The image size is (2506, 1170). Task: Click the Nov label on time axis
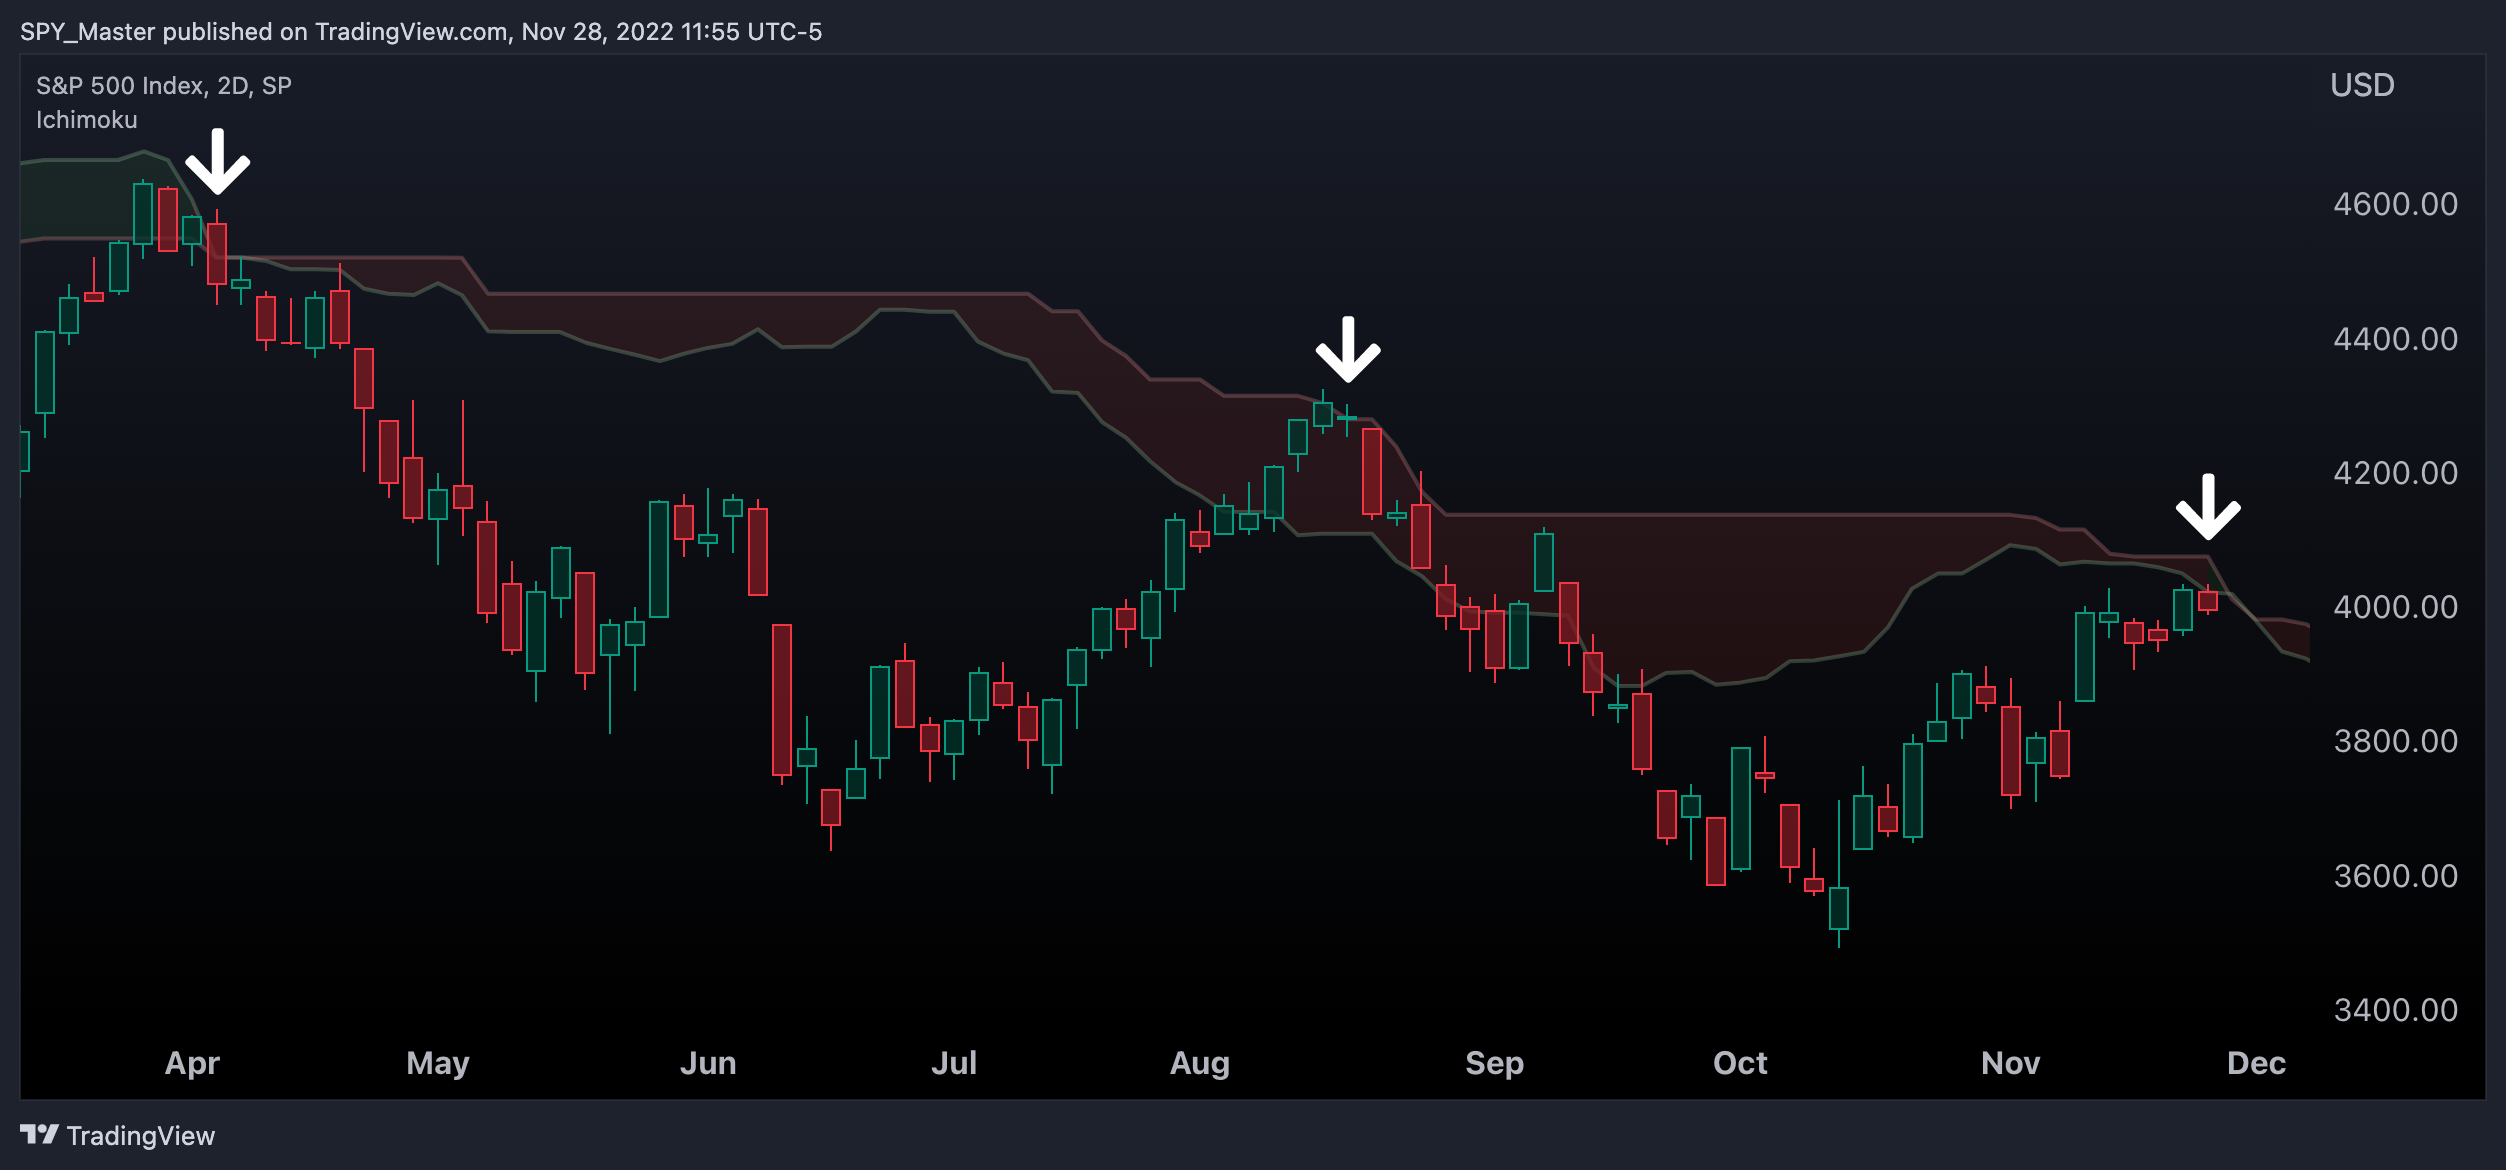2010,1063
